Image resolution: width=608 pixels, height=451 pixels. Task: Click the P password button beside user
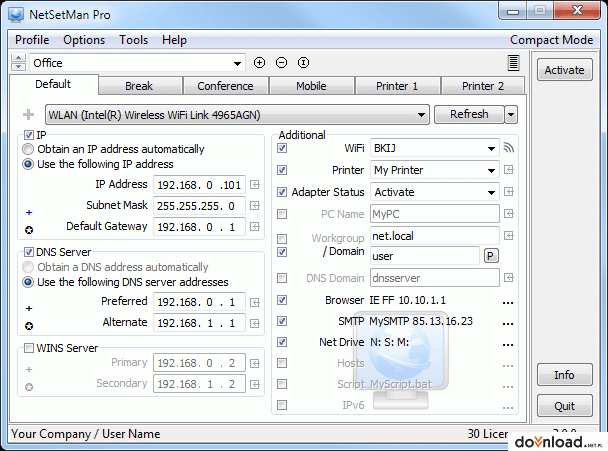point(491,256)
